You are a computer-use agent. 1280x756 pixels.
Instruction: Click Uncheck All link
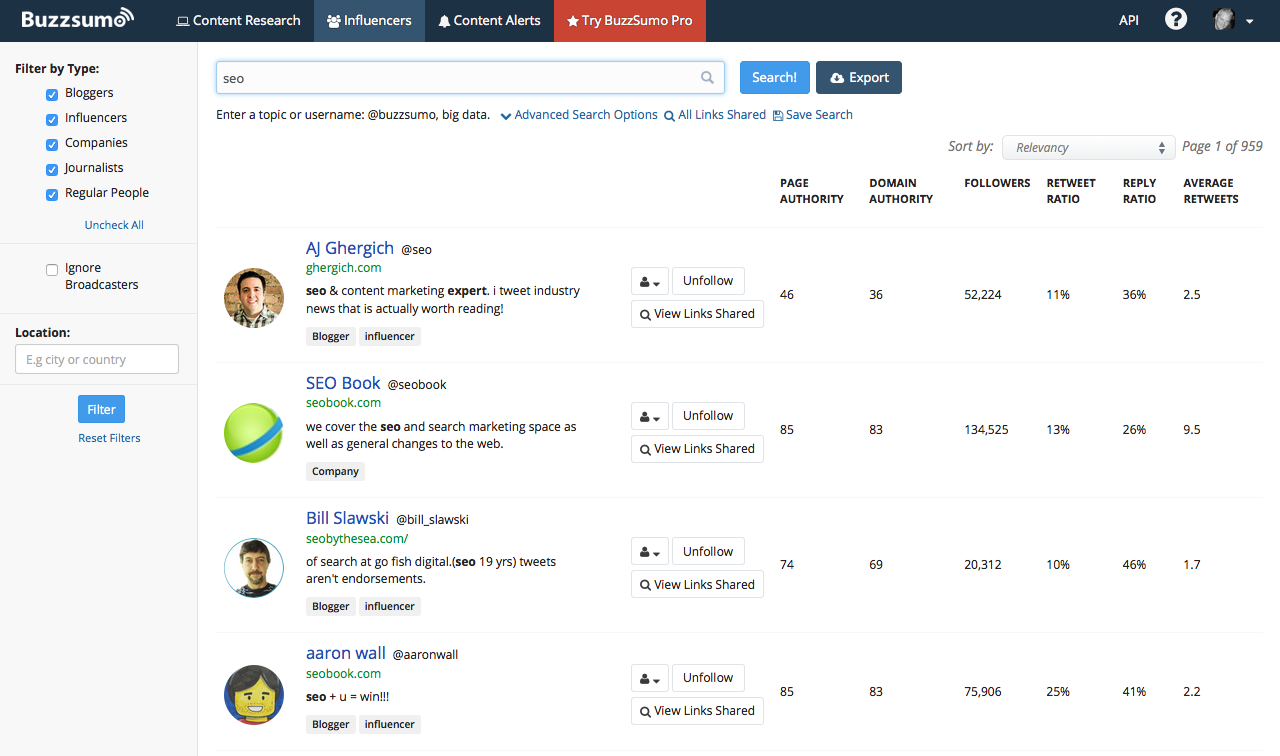[x=114, y=225]
